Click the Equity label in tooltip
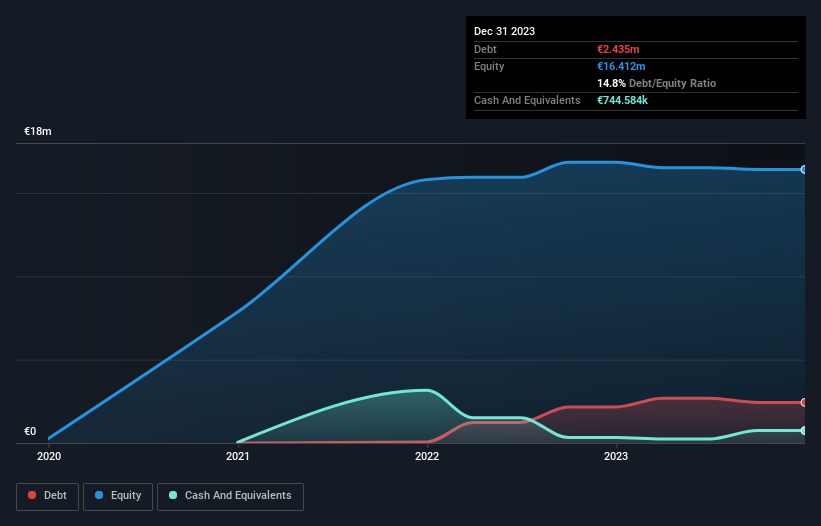 point(489,66)
